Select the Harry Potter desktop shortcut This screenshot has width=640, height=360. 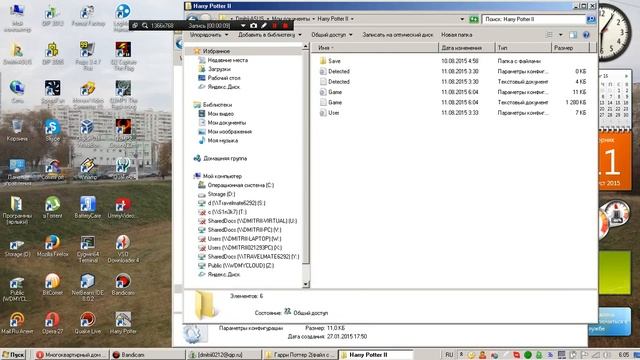point(123,323)
